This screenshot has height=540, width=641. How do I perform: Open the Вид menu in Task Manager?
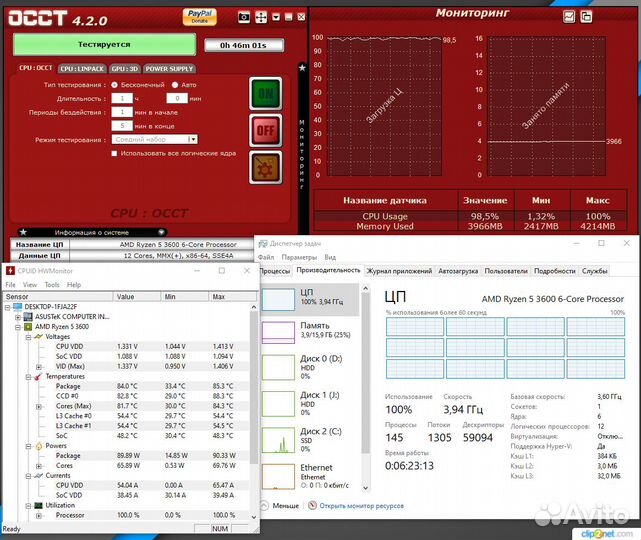(x=330, y=257)
